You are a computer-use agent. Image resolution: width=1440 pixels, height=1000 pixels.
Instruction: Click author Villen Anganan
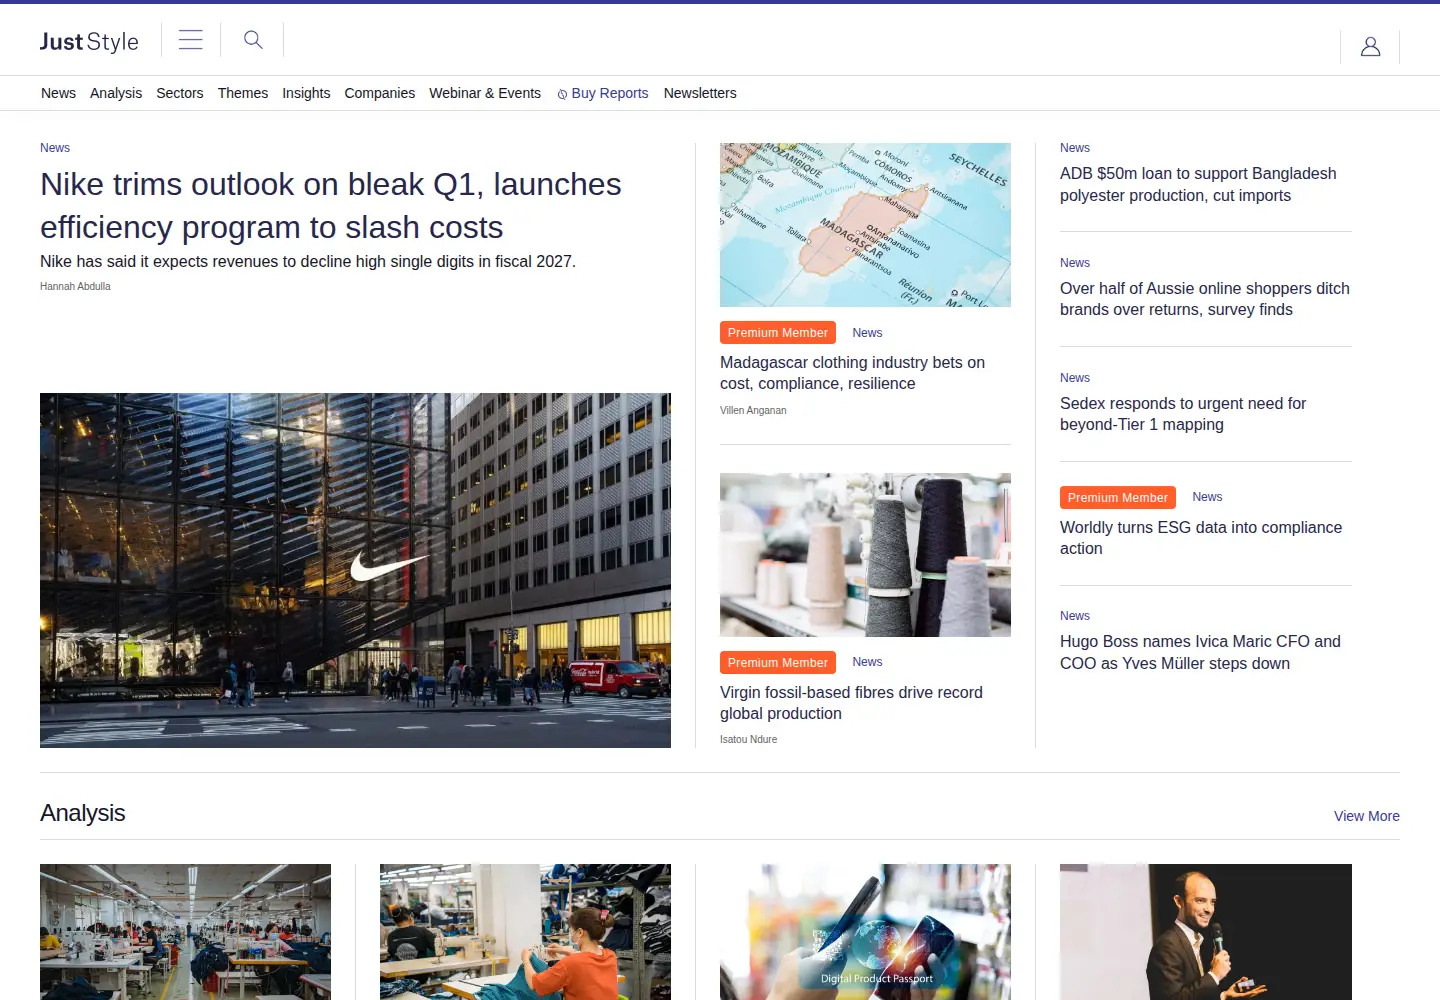tap(753, 410)
